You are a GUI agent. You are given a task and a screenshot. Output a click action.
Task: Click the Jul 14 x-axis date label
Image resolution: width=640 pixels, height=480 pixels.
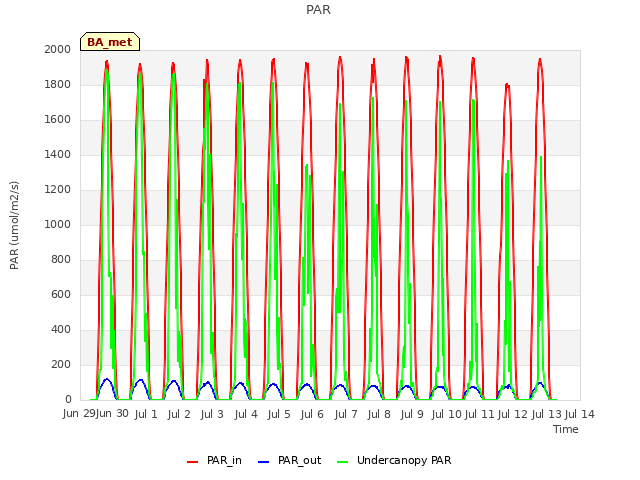pyautogui.click(x=580, y=414)
